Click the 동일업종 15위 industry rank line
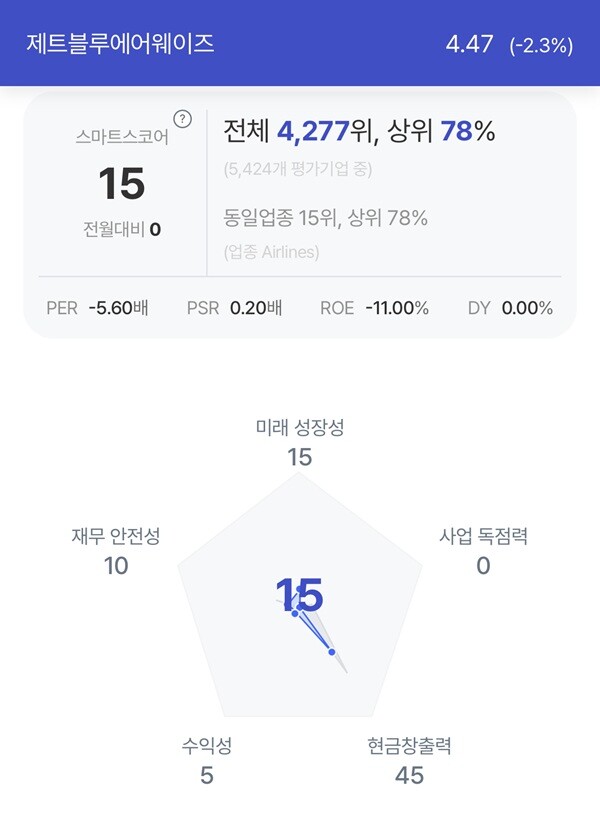This screenshot has height=813, width=600. (325, 218)
